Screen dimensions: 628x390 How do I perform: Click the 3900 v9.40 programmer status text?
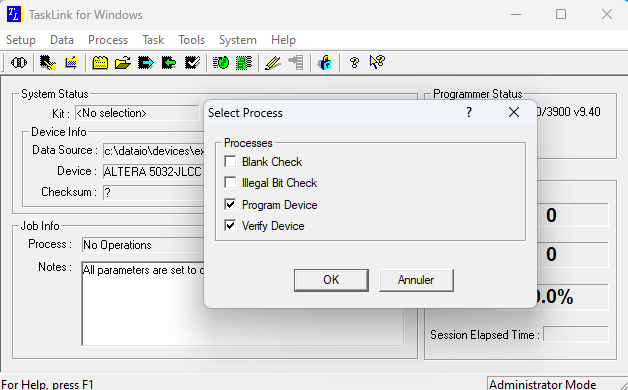[x=569, y=112]
